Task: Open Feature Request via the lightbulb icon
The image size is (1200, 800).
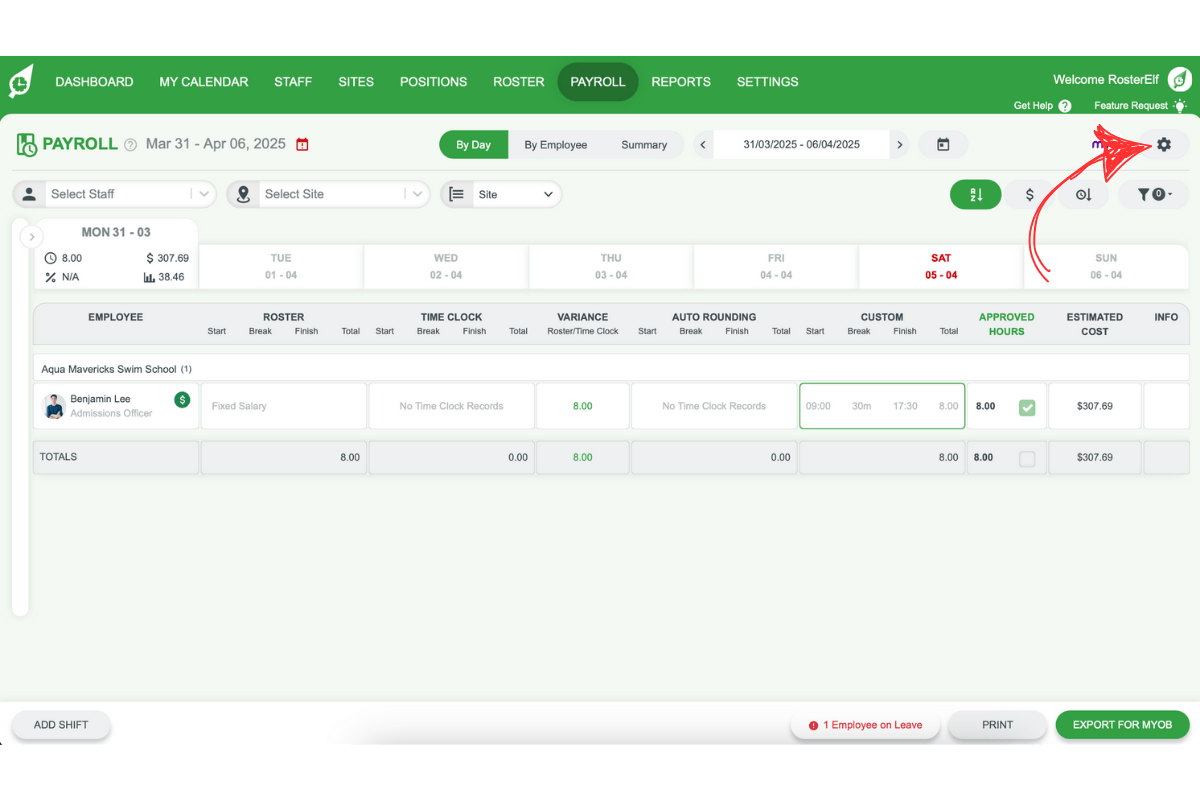Action: click(x=1180, y=105)
